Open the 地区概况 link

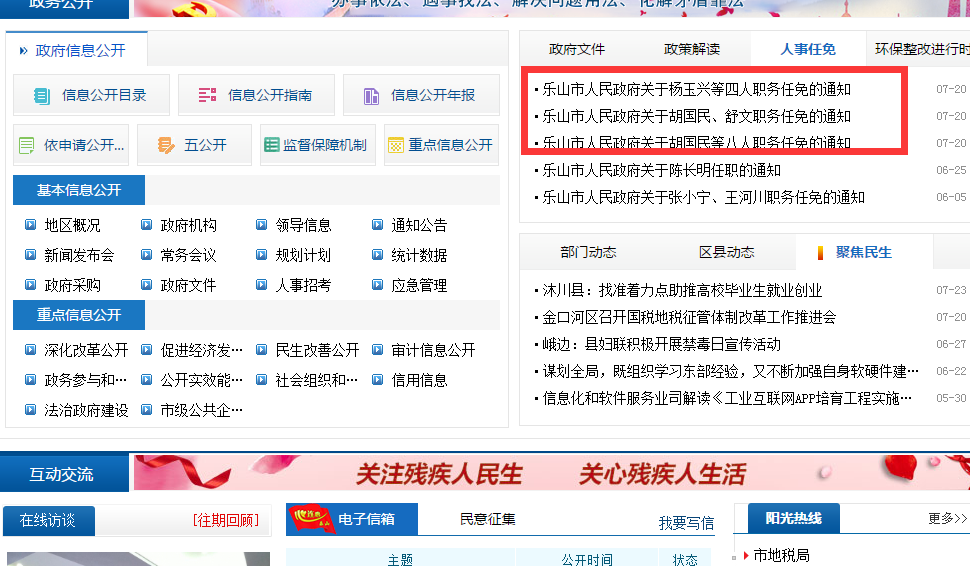tap(72, 226)
